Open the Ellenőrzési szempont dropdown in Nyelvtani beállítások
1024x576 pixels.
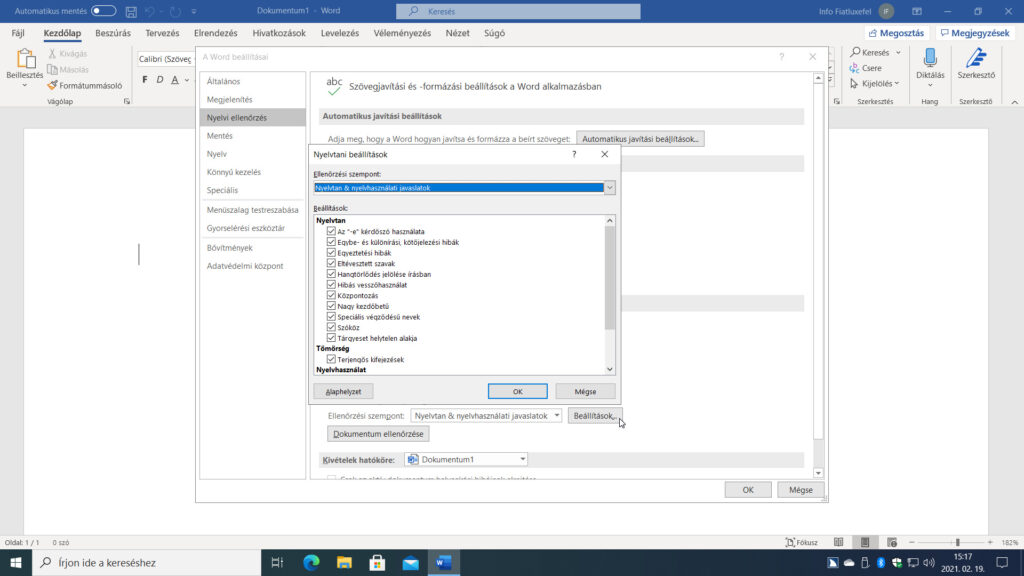pyautogui.click(x=609, y=187)
